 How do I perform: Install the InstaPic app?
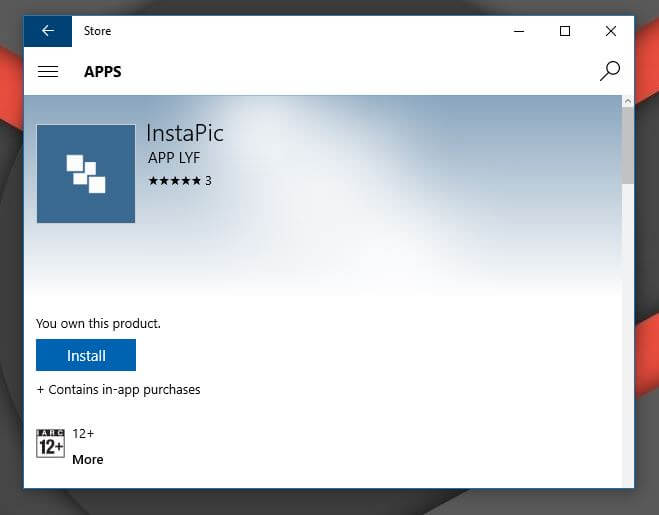[x=86, y=355]
